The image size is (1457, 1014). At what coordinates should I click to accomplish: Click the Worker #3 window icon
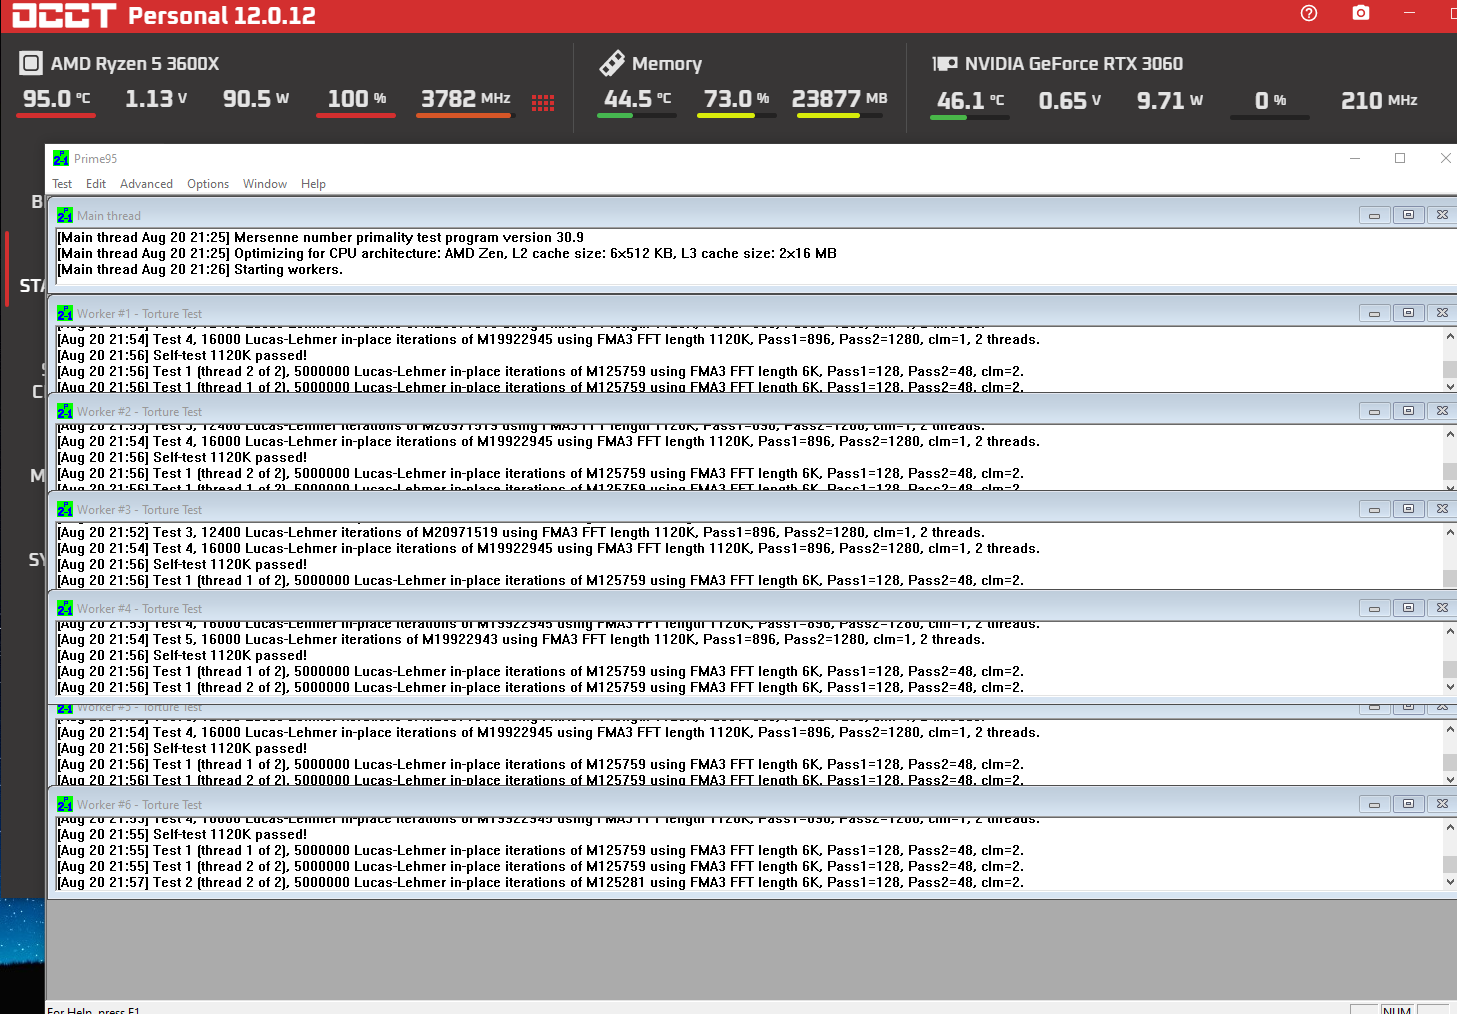click(65, 509)
